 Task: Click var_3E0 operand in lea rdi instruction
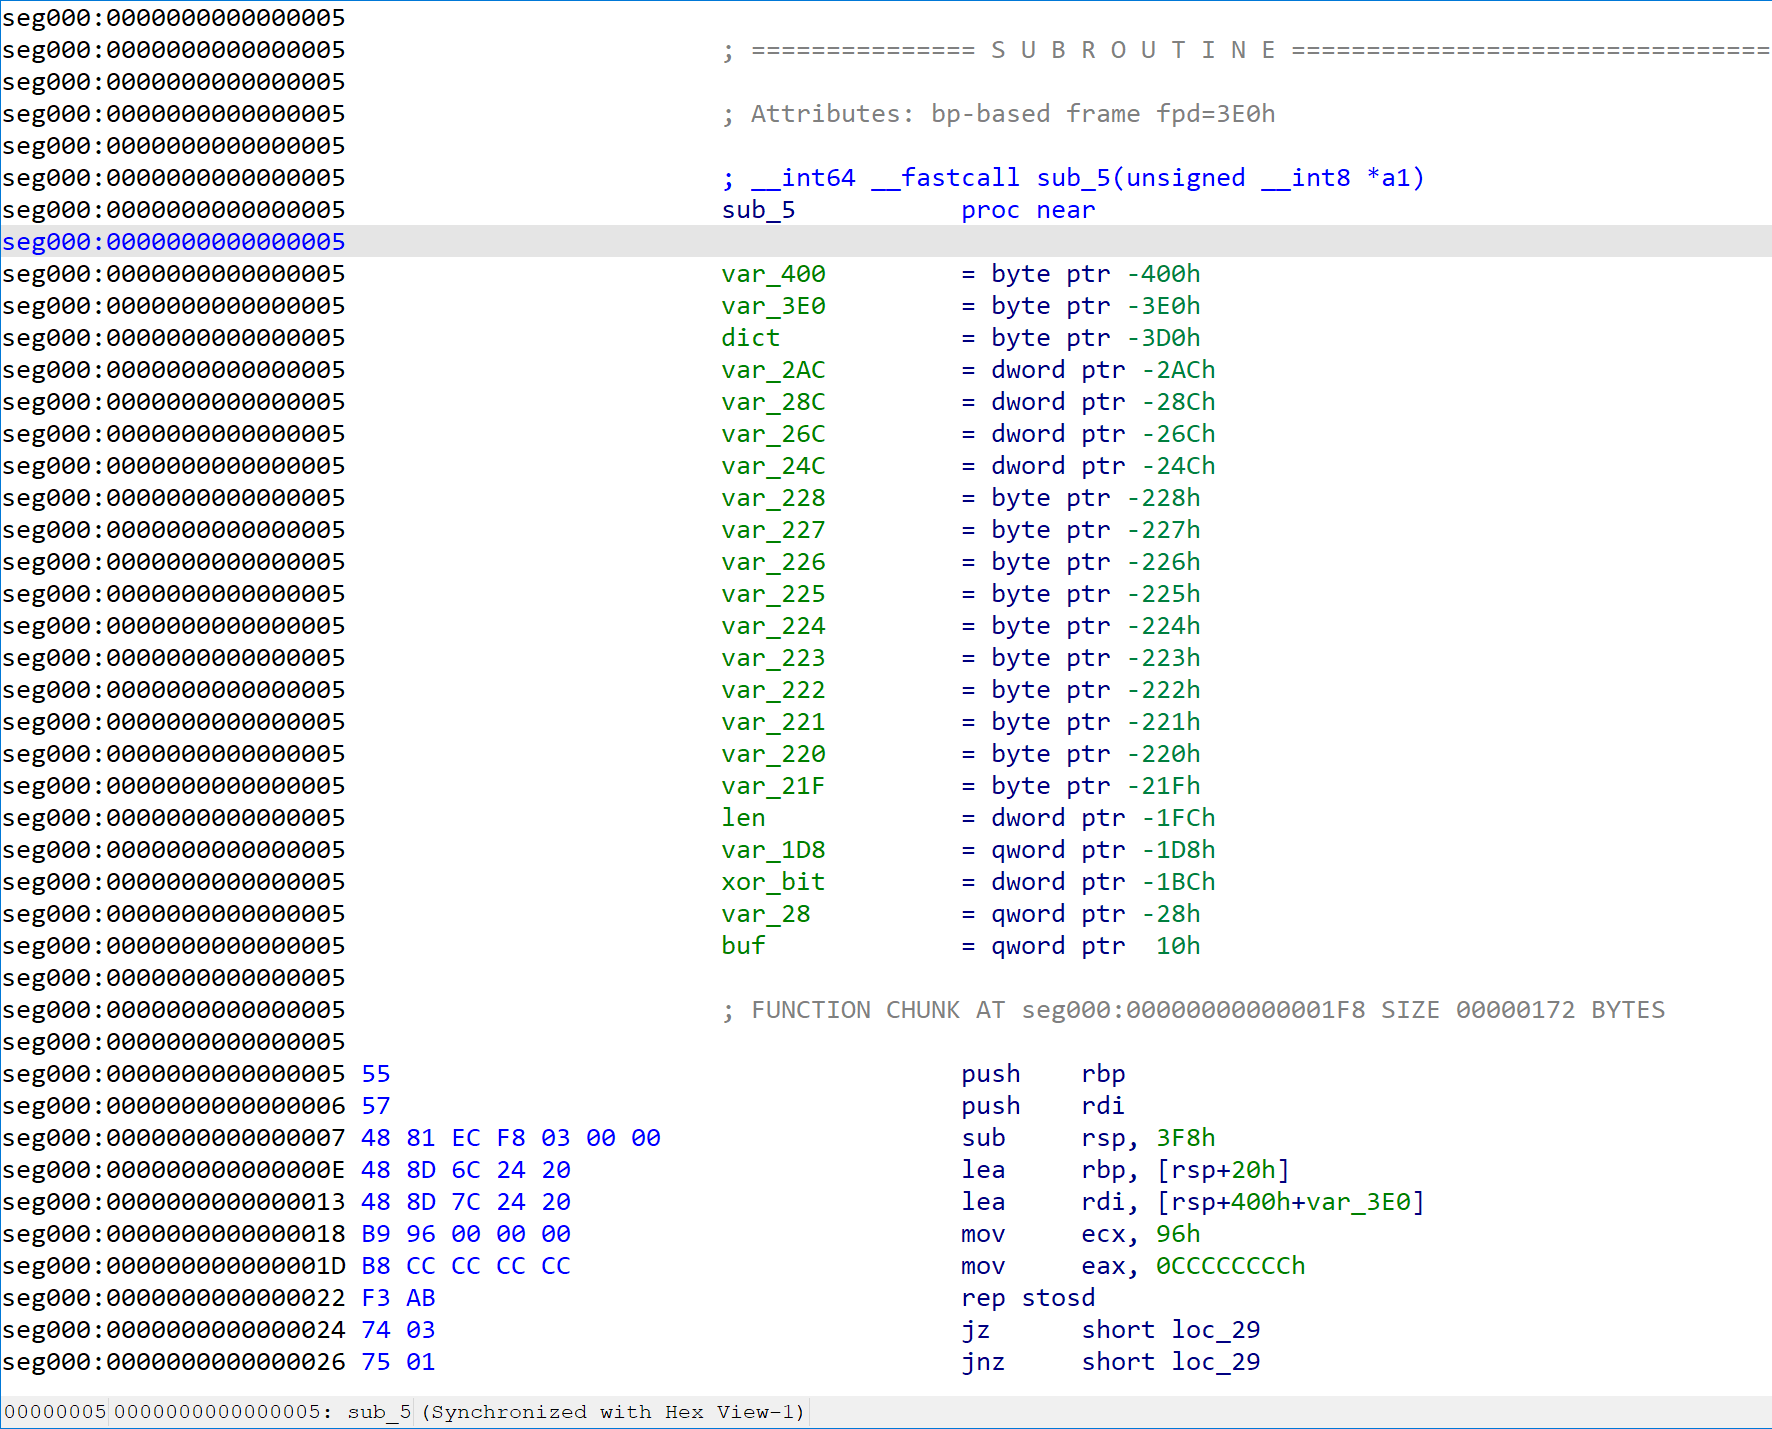(1358, 1202)
